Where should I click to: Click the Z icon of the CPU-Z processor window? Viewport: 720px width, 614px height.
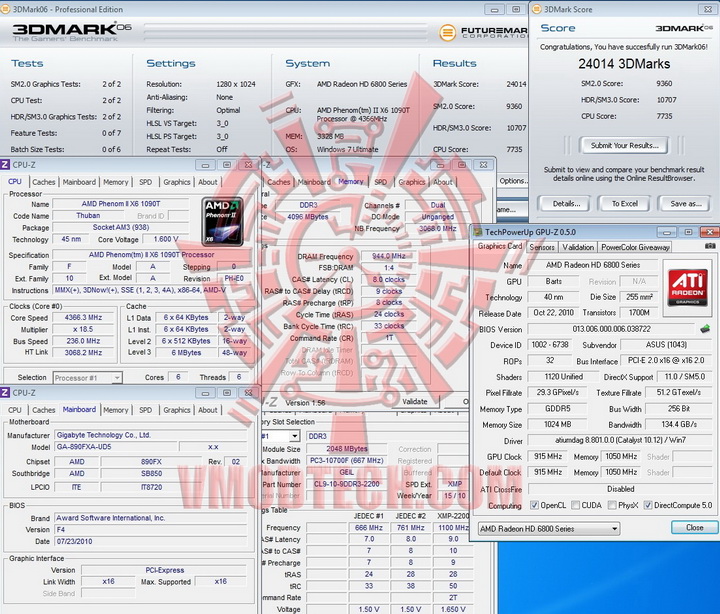tap(5, 165)
